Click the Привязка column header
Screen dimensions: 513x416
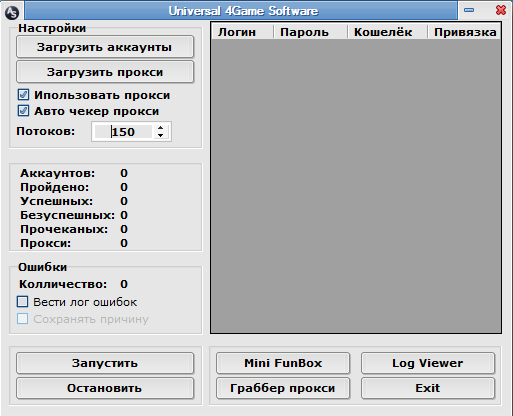tap(464, 32)
